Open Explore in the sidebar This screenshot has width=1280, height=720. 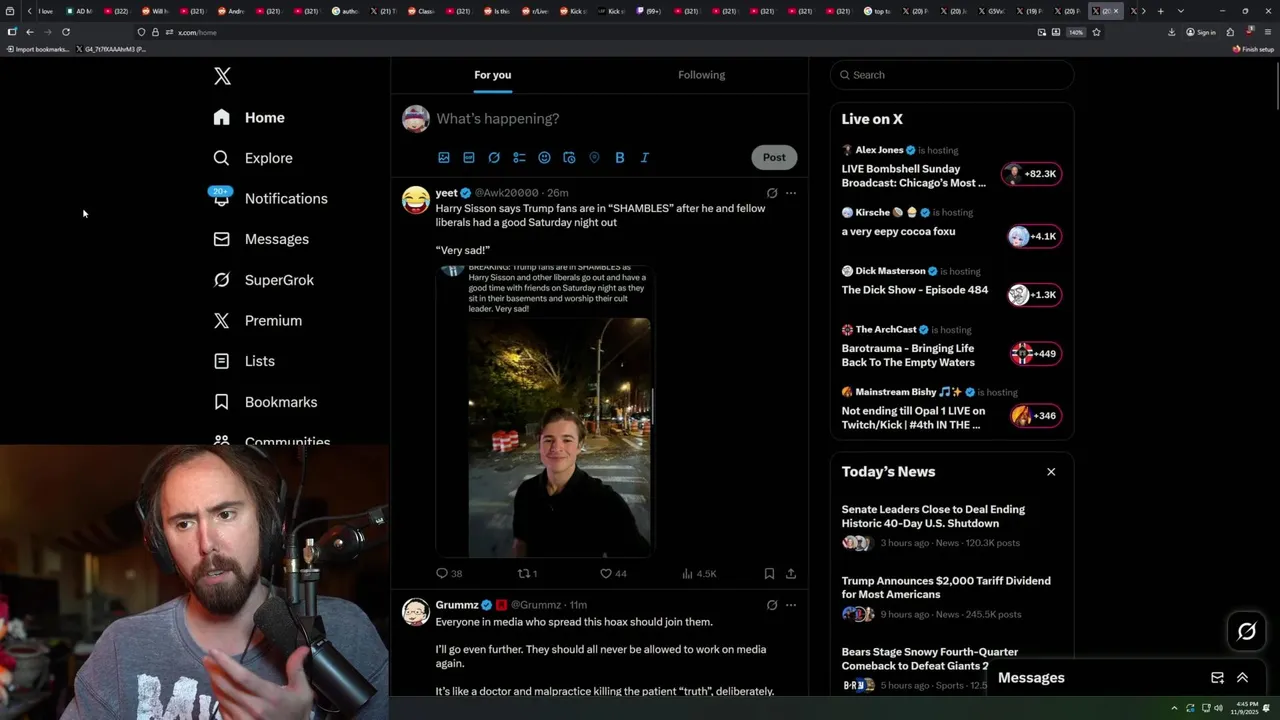[x=253, y=158]
